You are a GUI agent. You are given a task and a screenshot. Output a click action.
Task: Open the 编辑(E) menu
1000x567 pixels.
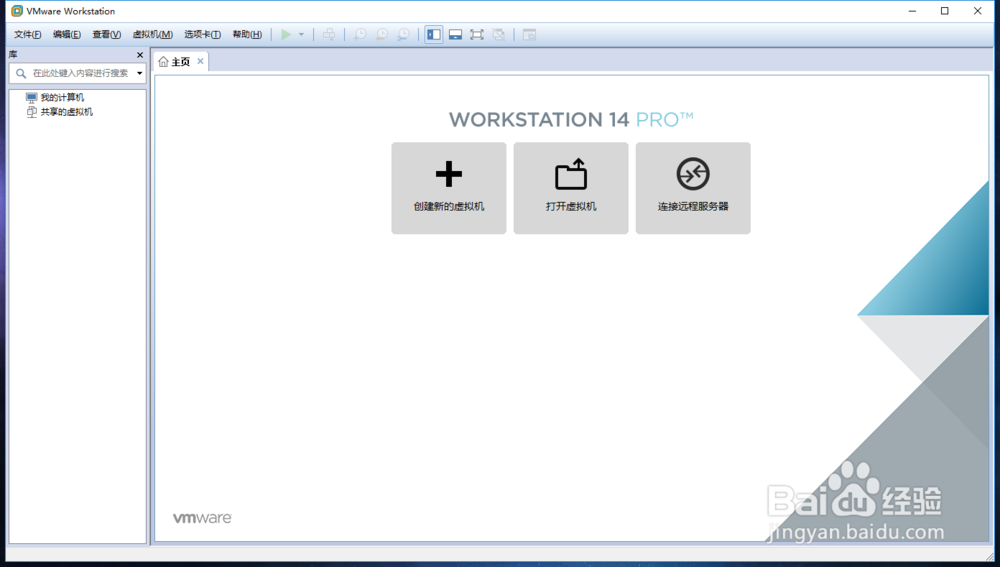pos(66,34)
